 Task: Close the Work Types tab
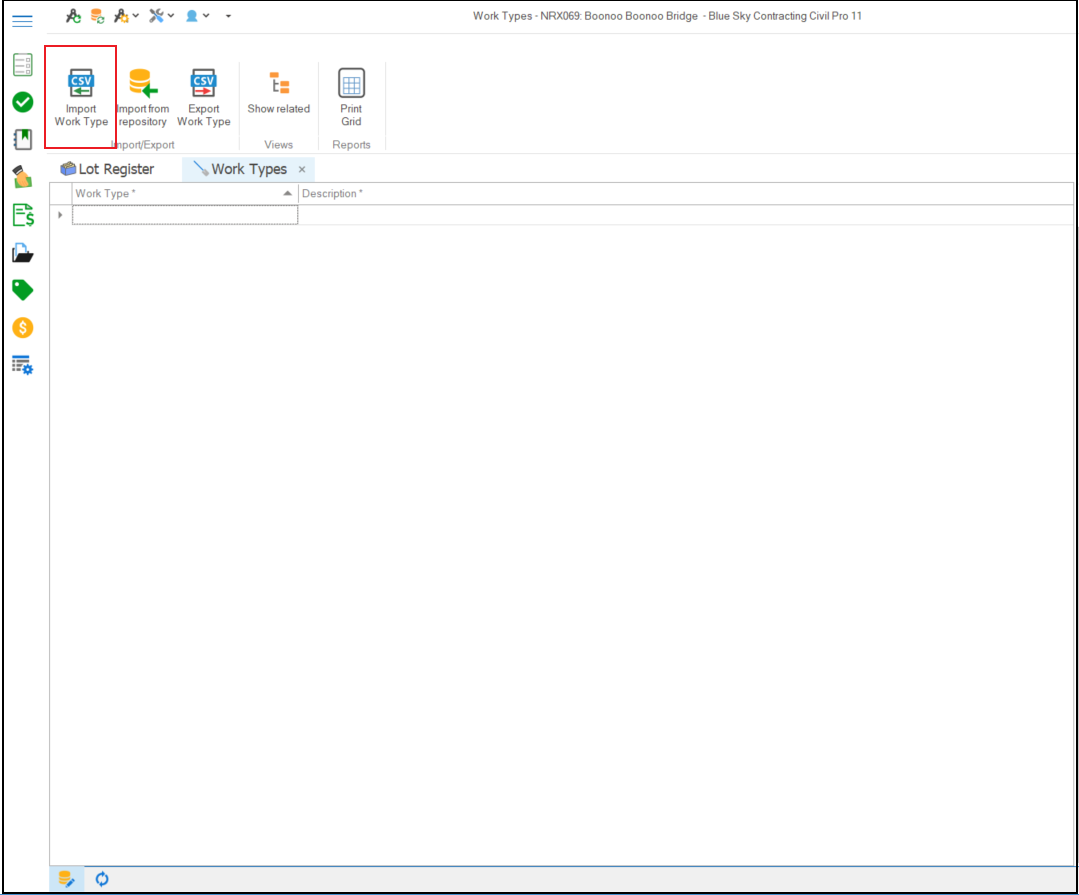click(x=302, y=170)
